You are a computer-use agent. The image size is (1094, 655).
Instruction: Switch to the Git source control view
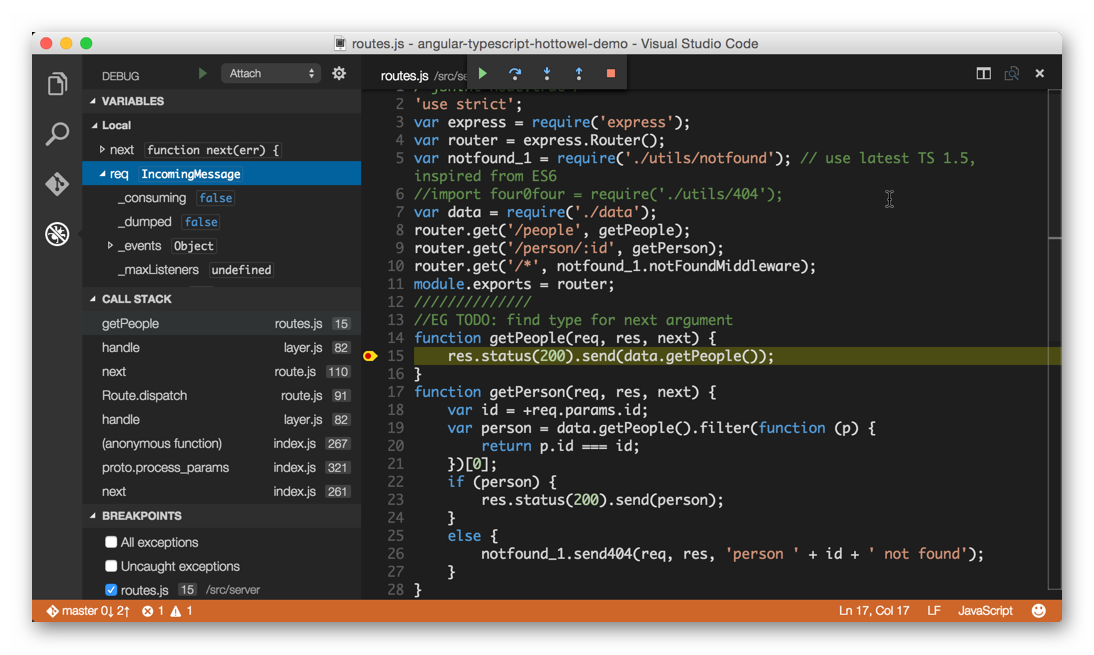tap(57, 184)
